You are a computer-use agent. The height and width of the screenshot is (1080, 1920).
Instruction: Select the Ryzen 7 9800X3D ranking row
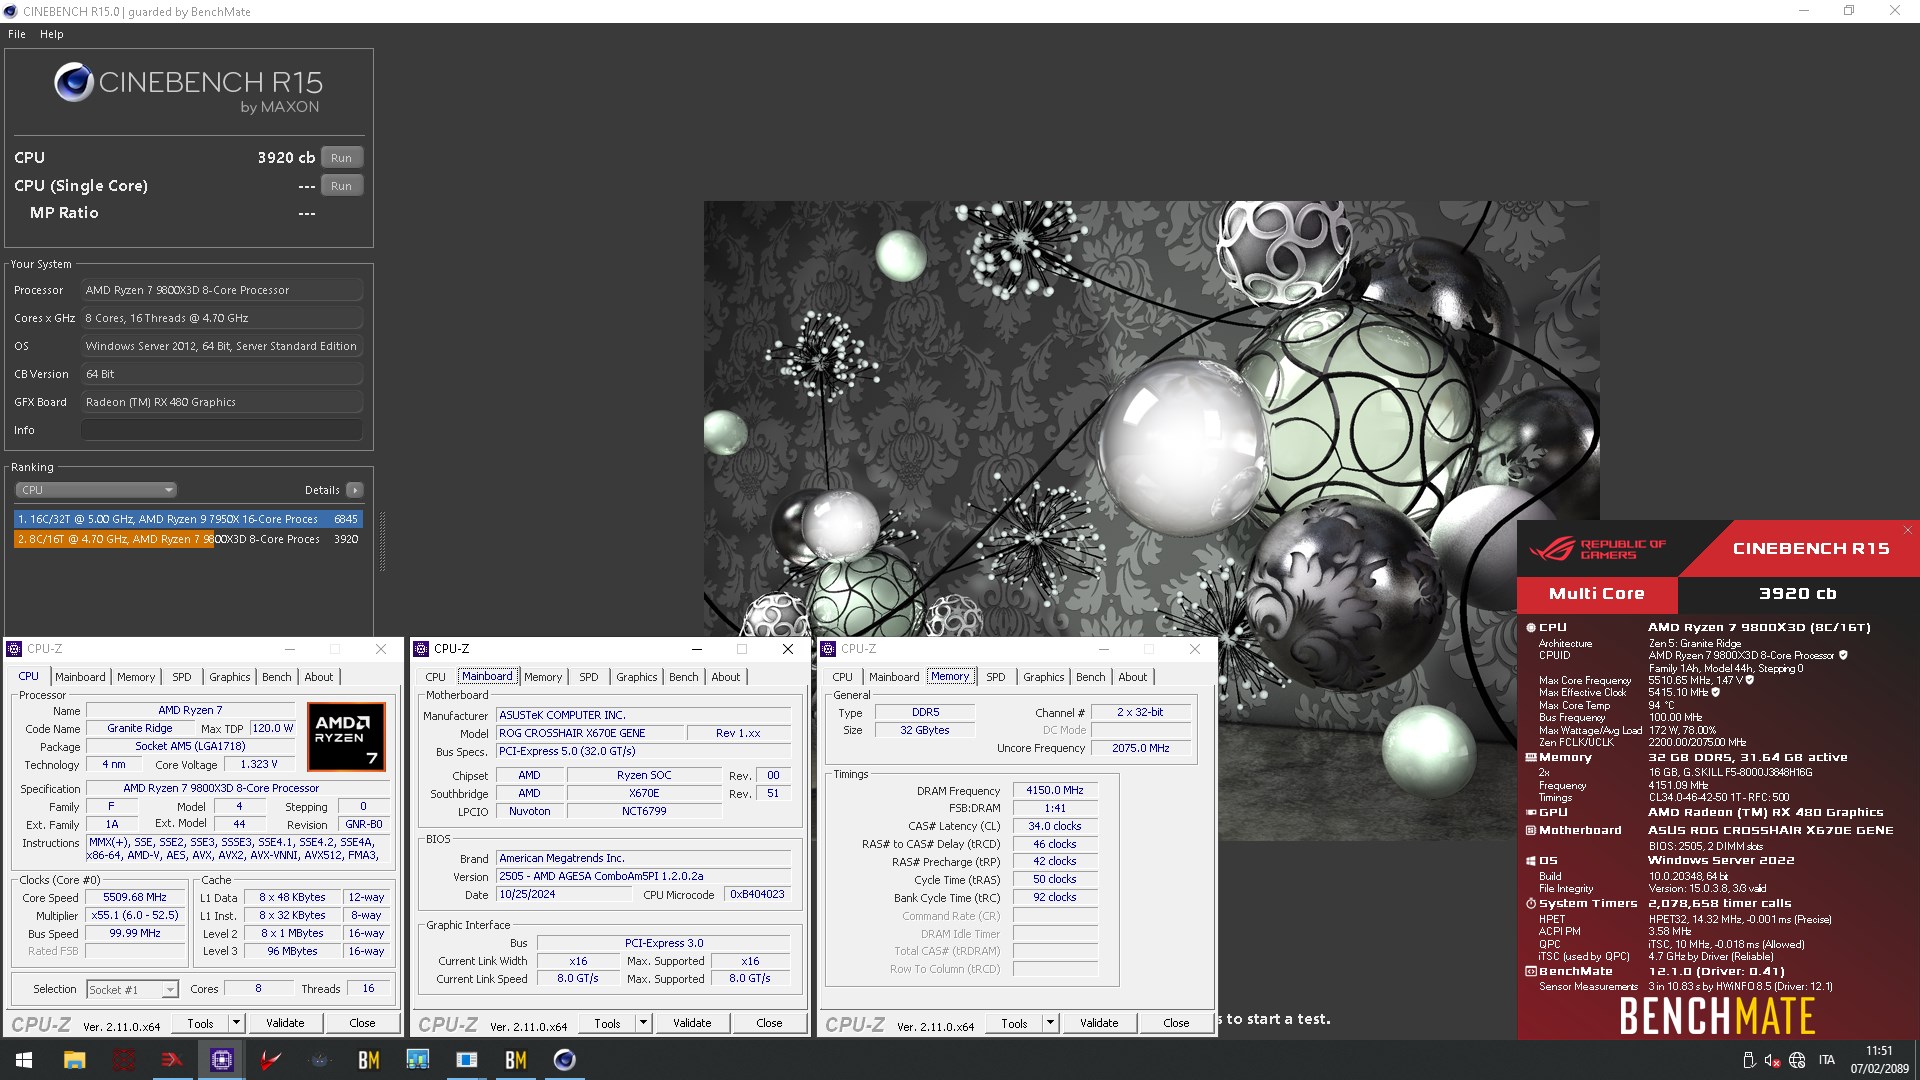tap(188, 539)
